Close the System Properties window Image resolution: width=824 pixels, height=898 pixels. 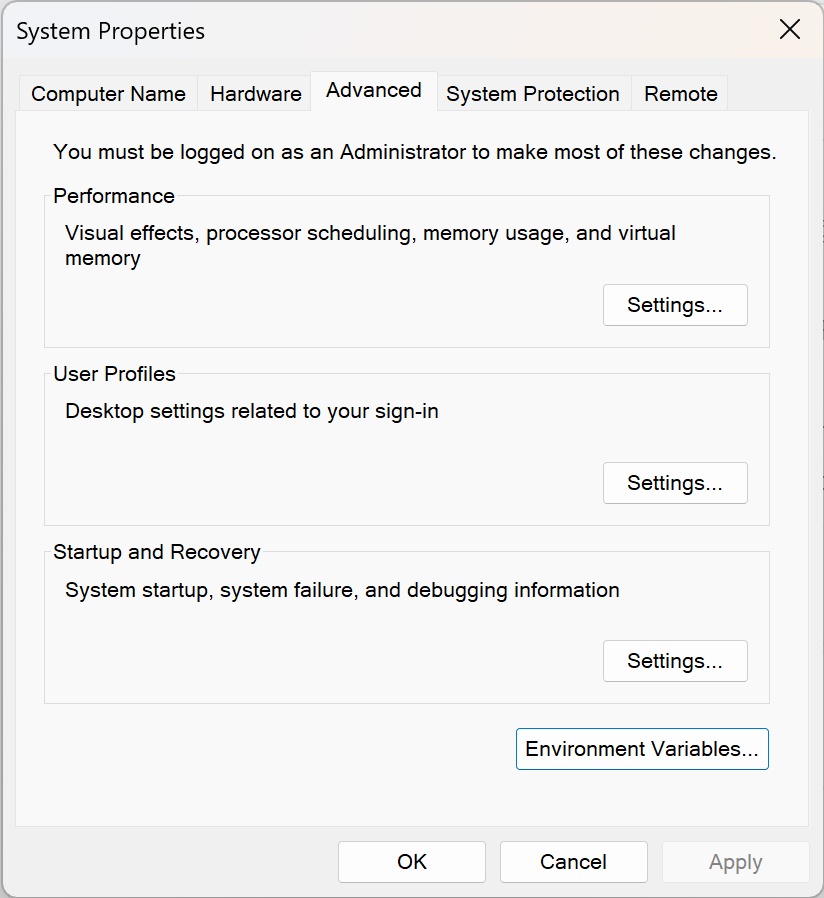(790, 30)
